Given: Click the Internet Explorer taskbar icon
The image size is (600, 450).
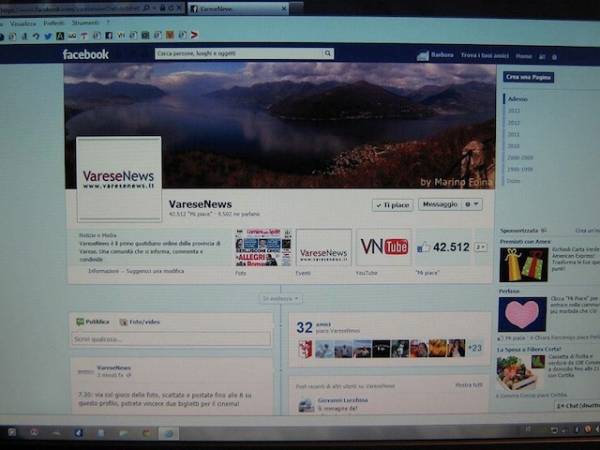Looking at the screenshot, I should (x=168, y=433).
